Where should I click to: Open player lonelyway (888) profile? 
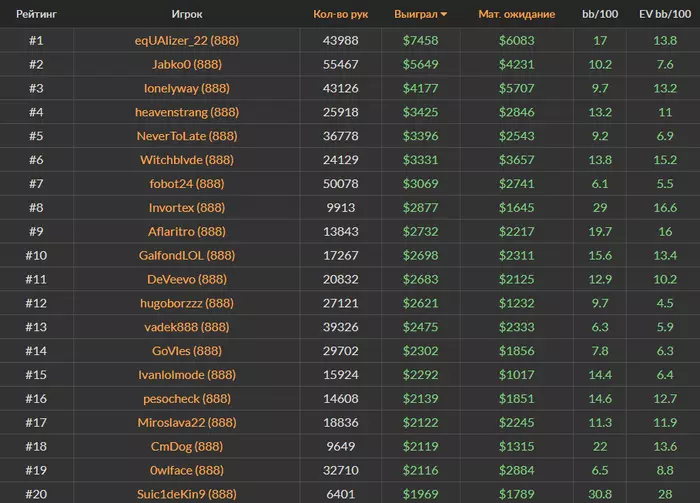tap(187, 88)
